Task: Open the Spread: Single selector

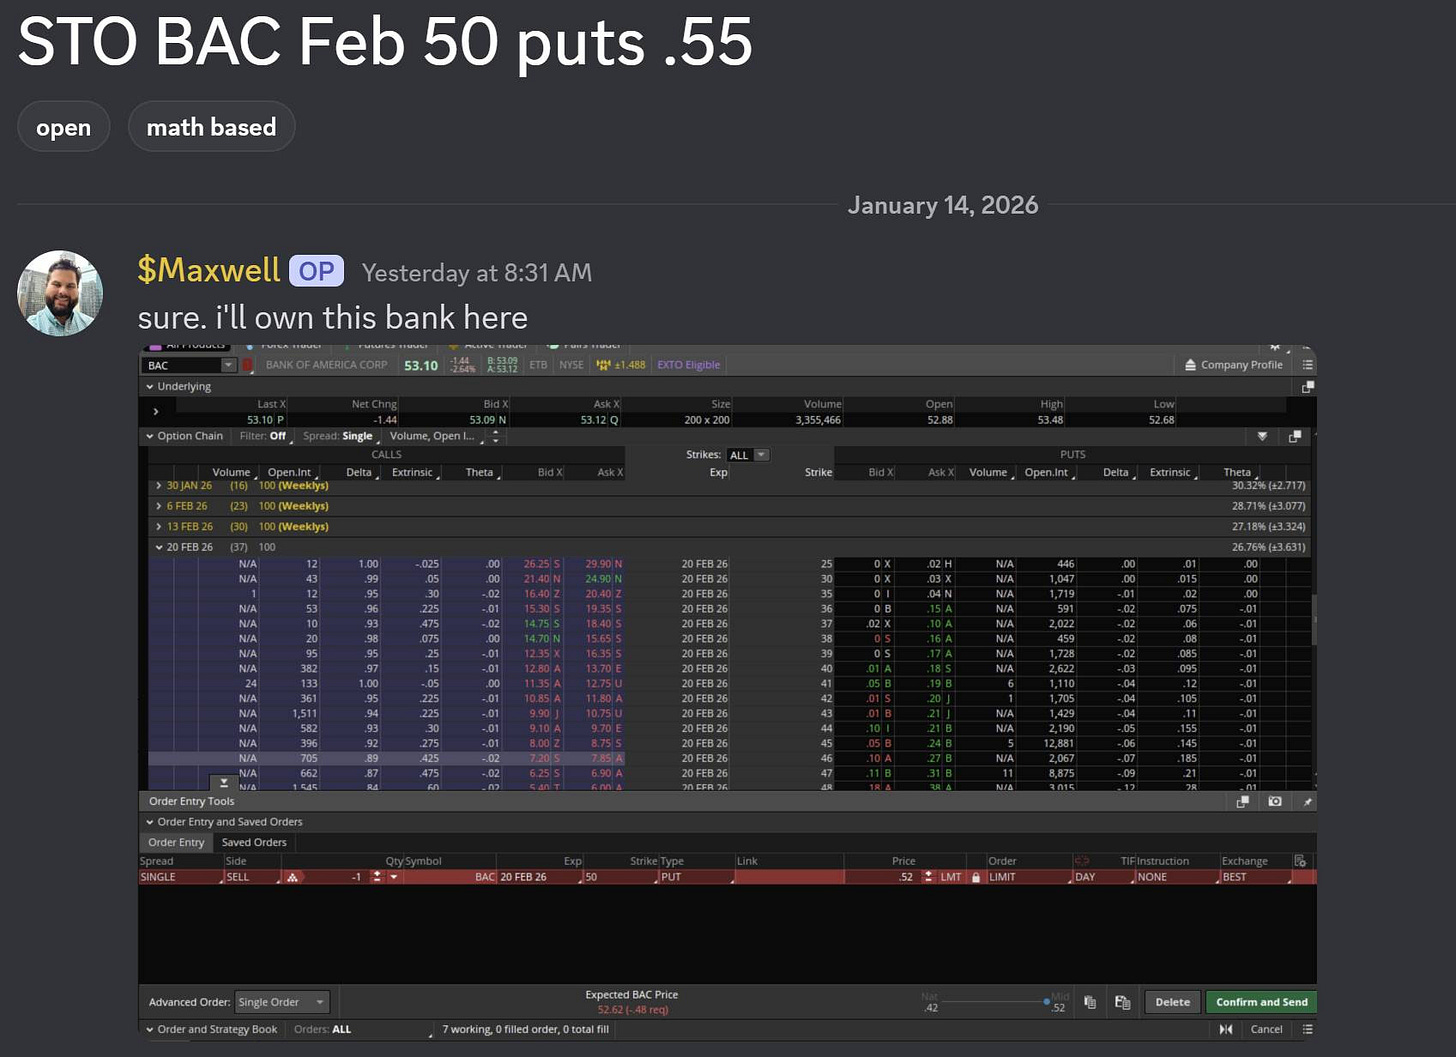Action: (340, 436)
